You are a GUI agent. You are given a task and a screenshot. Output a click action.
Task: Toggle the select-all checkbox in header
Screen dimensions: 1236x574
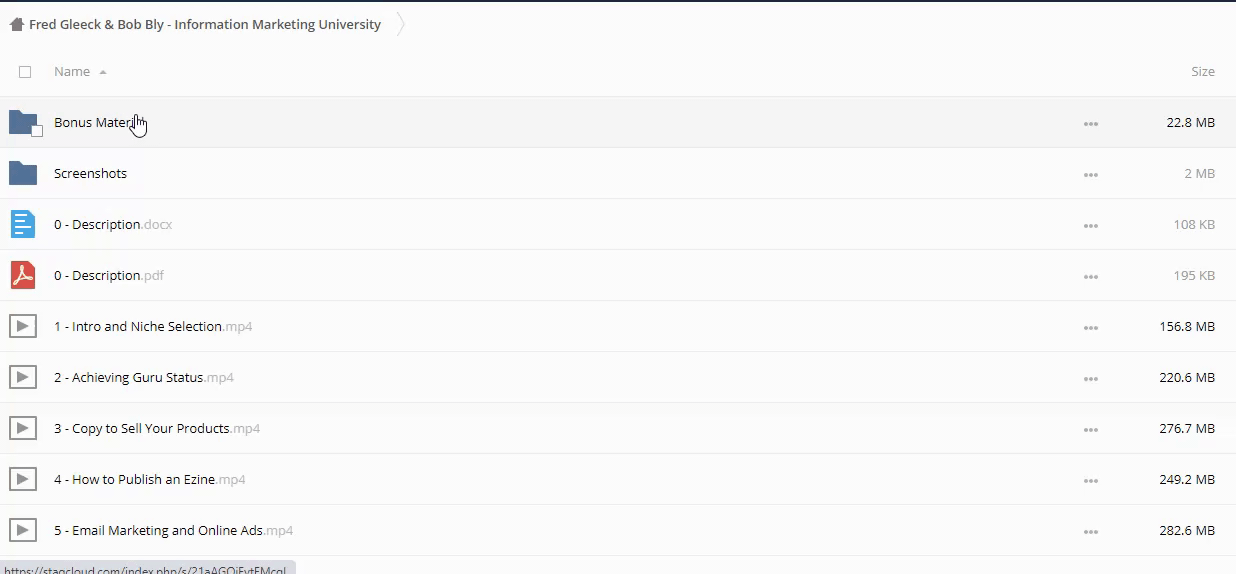click(x=25, y=72)
